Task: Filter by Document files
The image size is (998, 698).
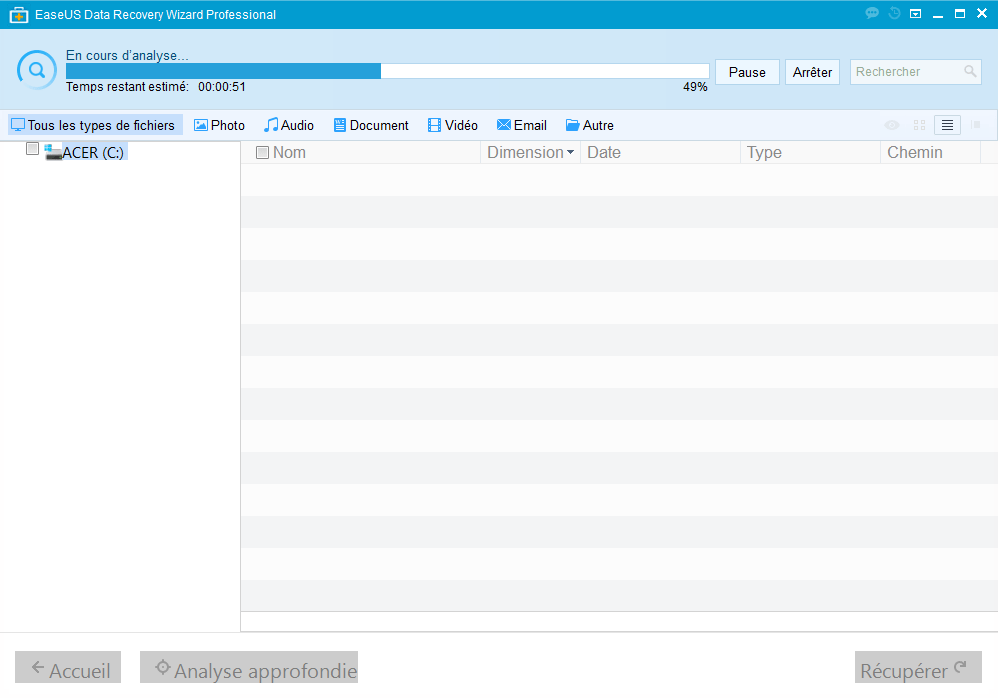Action: point(371,125)
